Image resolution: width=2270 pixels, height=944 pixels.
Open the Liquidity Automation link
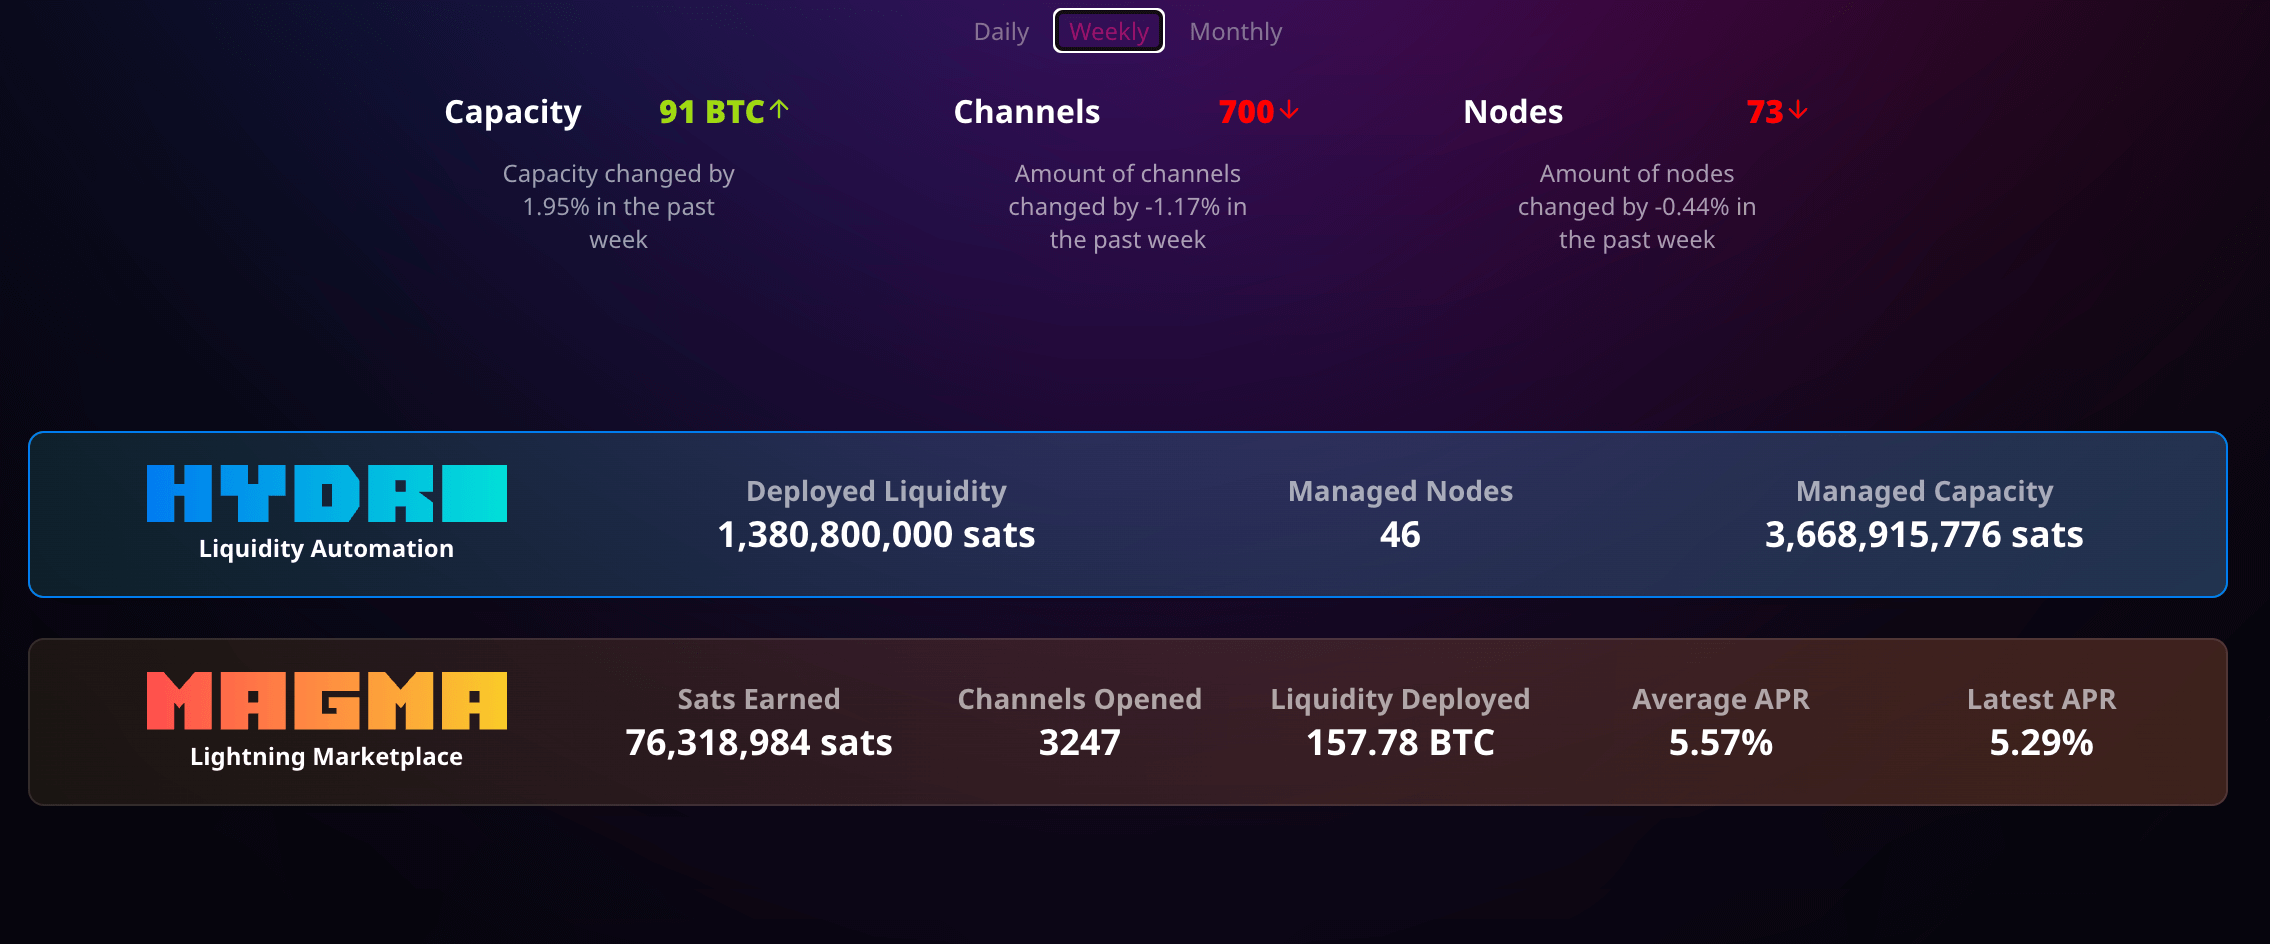point(326,549)
